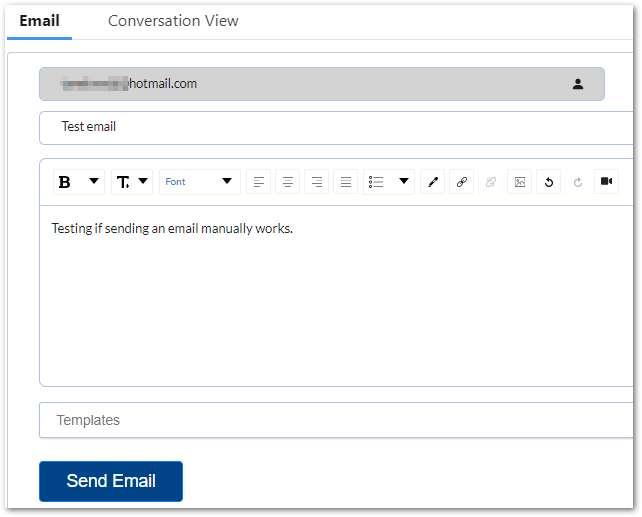Insert a bulleted list

tap(376, 182)
